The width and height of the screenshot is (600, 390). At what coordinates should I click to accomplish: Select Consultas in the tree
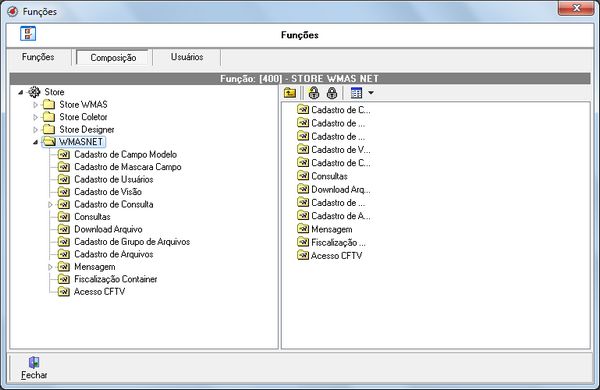92,217
